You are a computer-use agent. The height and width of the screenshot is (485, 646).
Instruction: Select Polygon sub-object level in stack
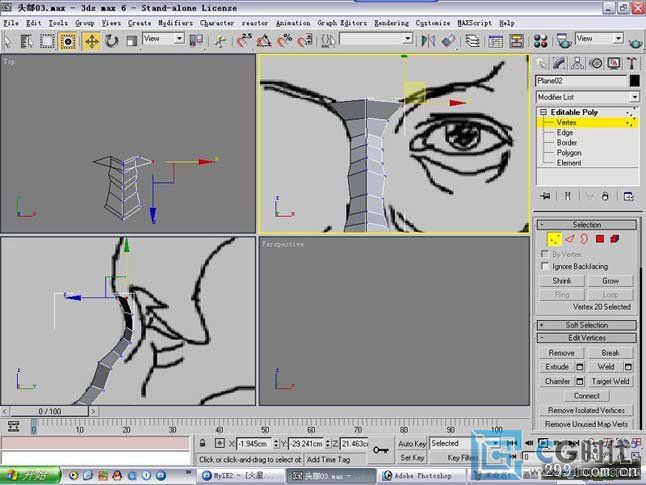tap(569, 153)
